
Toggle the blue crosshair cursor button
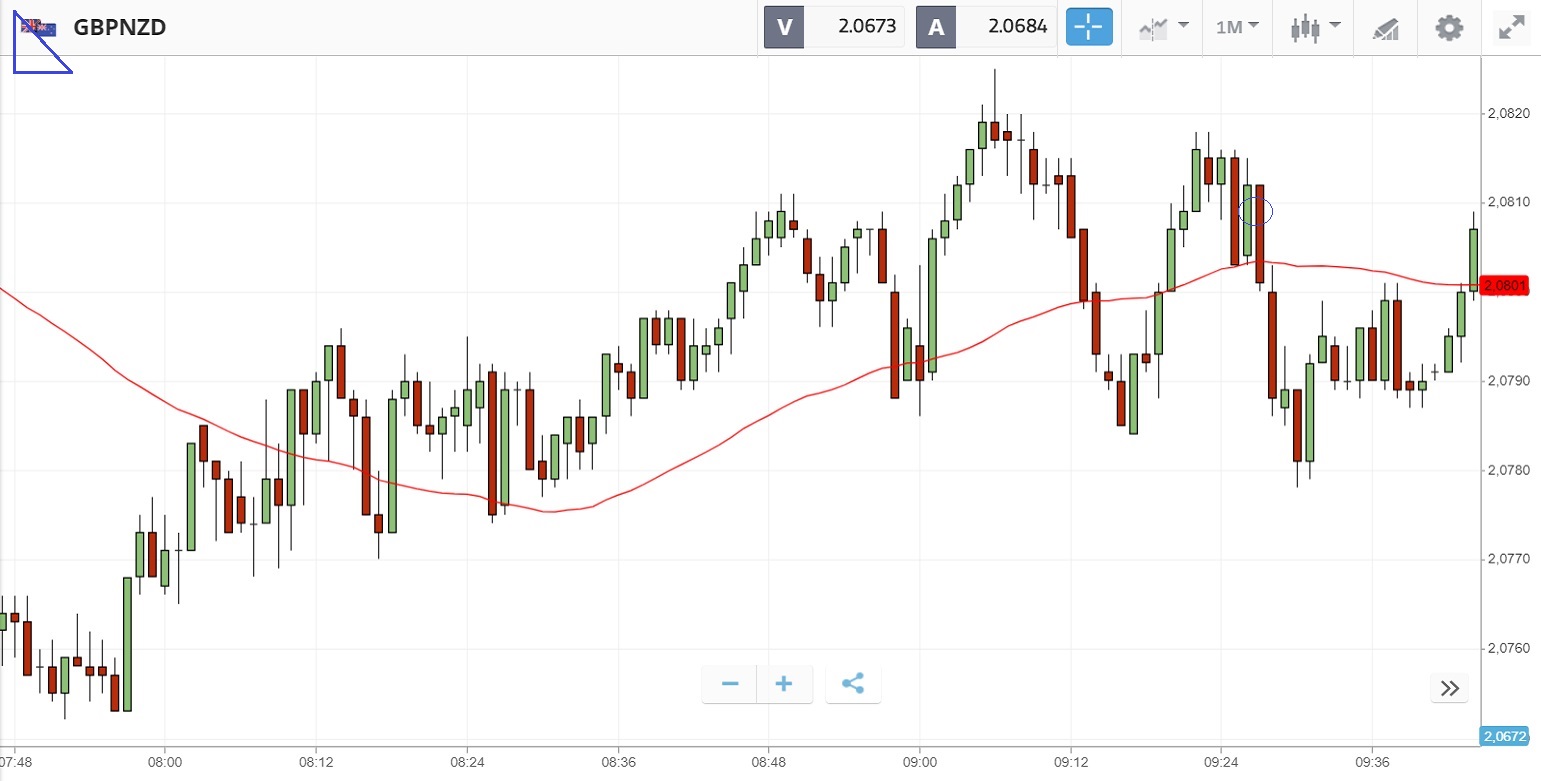coord(1089,27)
